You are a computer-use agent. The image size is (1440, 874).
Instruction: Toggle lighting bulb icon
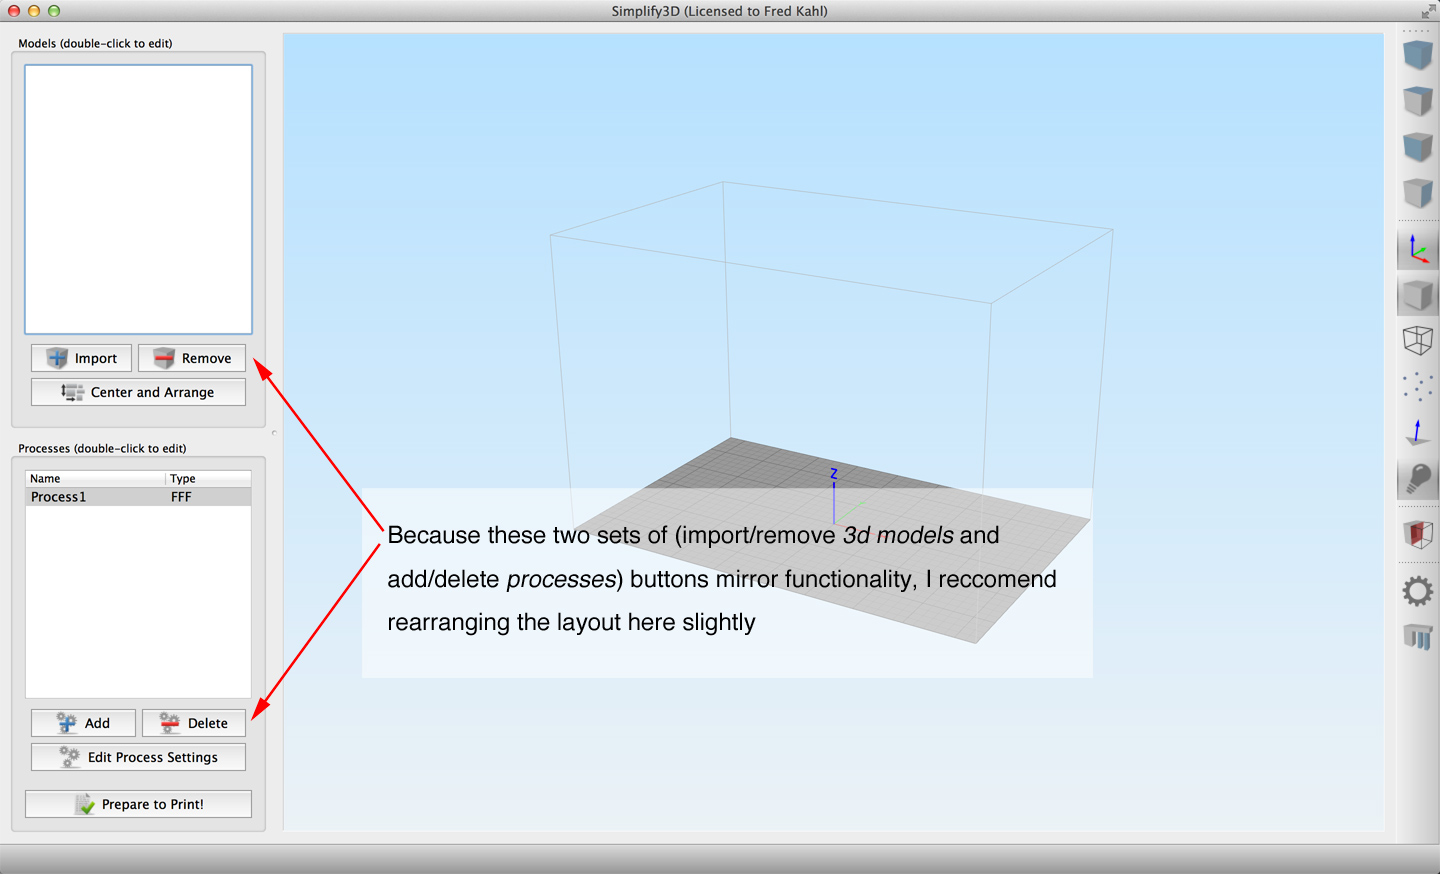pos(1417,479)
